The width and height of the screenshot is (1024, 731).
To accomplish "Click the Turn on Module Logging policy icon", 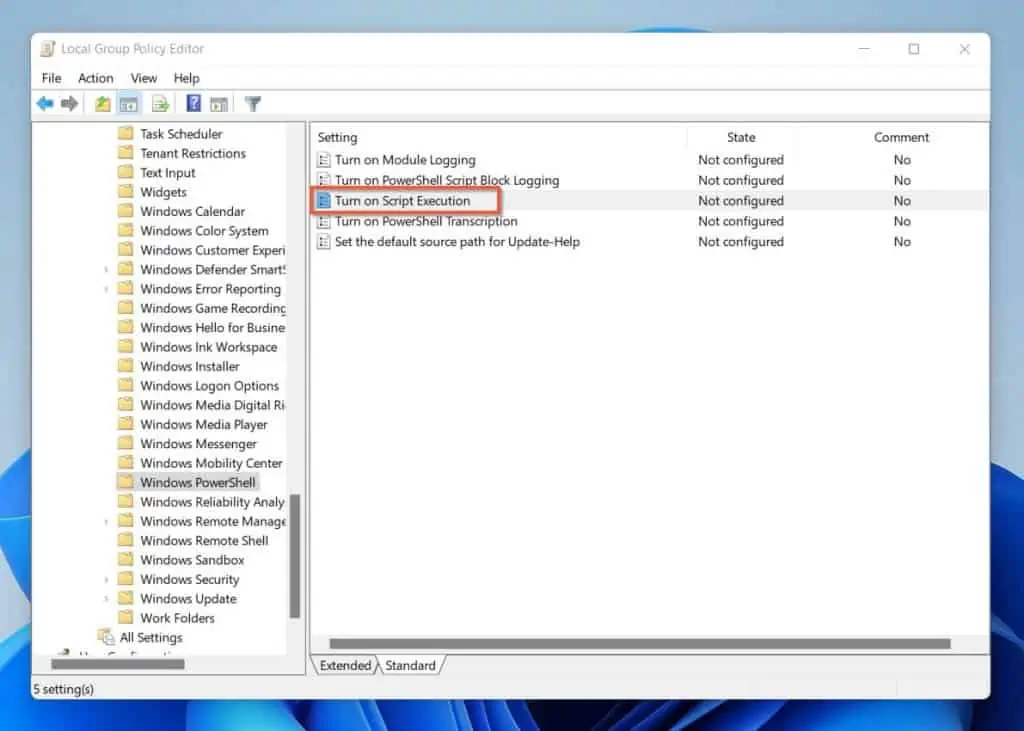I will coord(323,159).
